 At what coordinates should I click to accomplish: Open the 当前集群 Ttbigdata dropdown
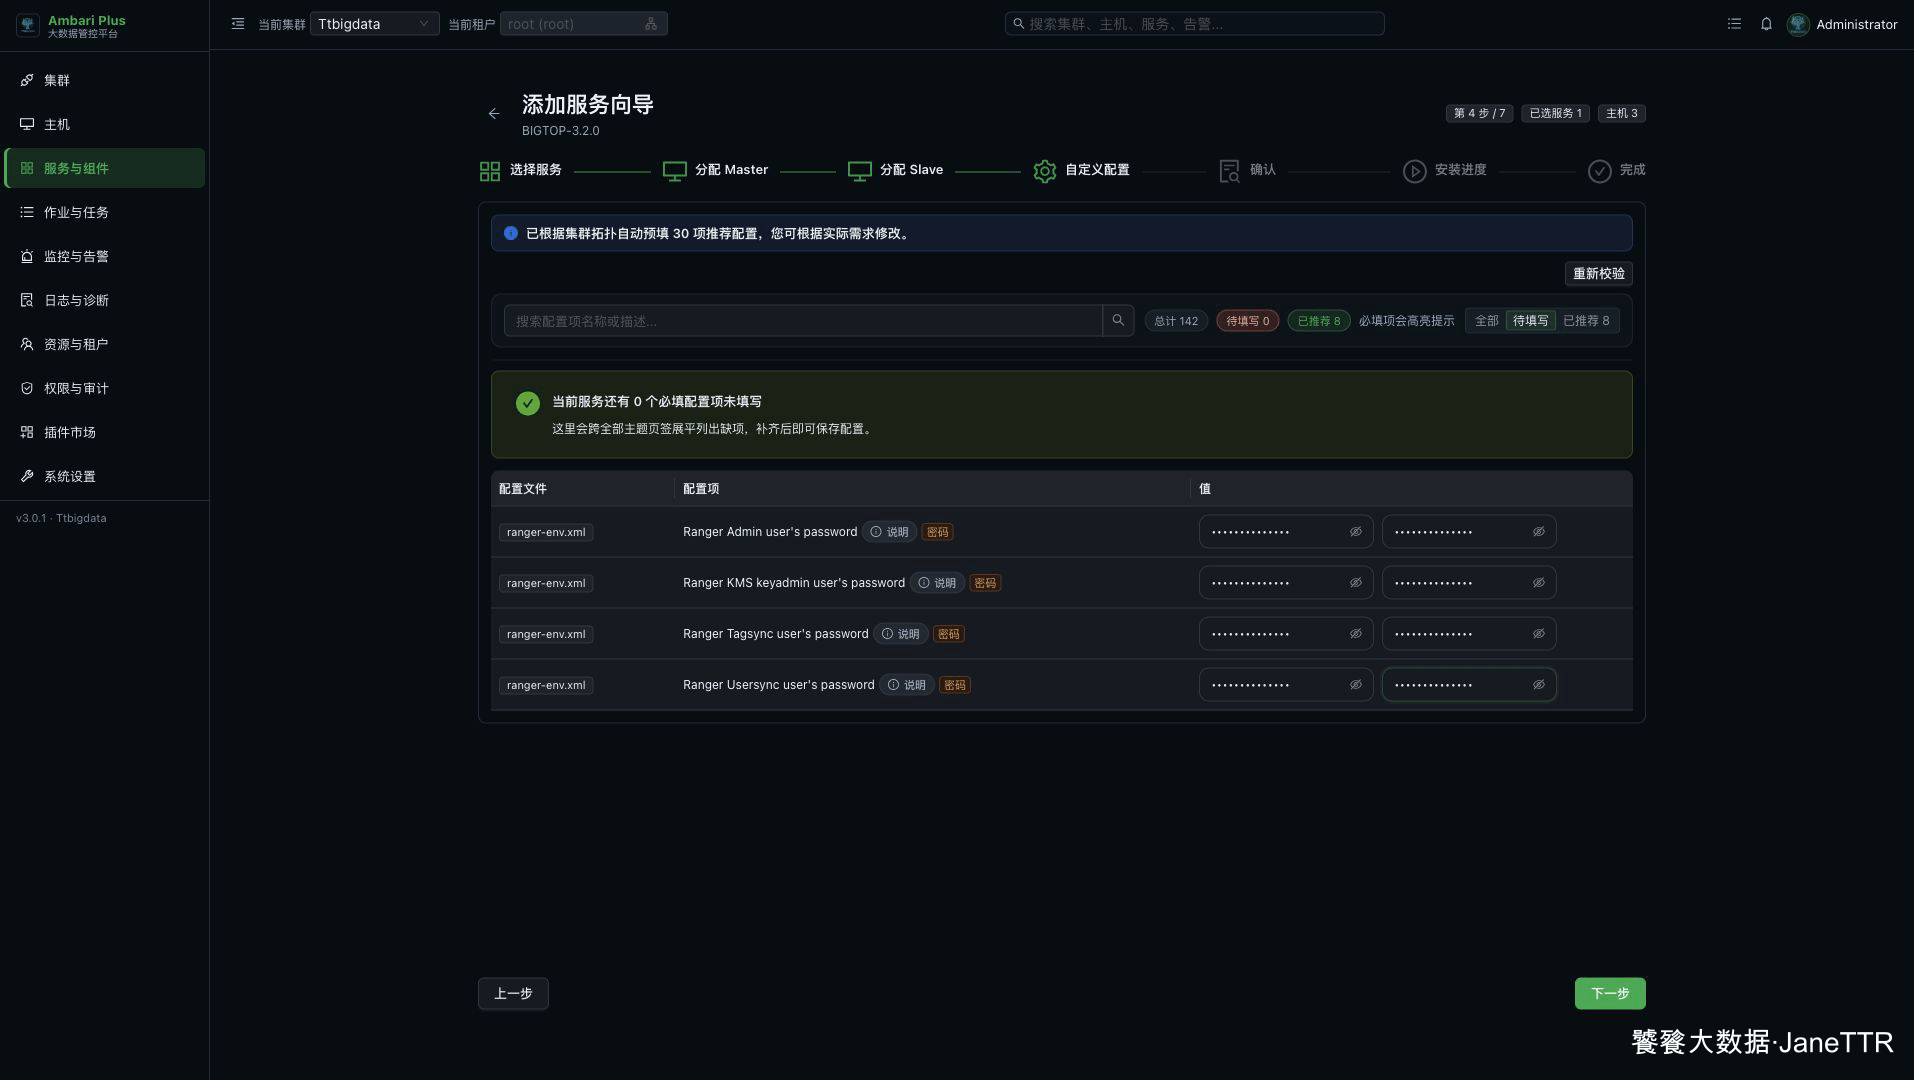[374, 24]
